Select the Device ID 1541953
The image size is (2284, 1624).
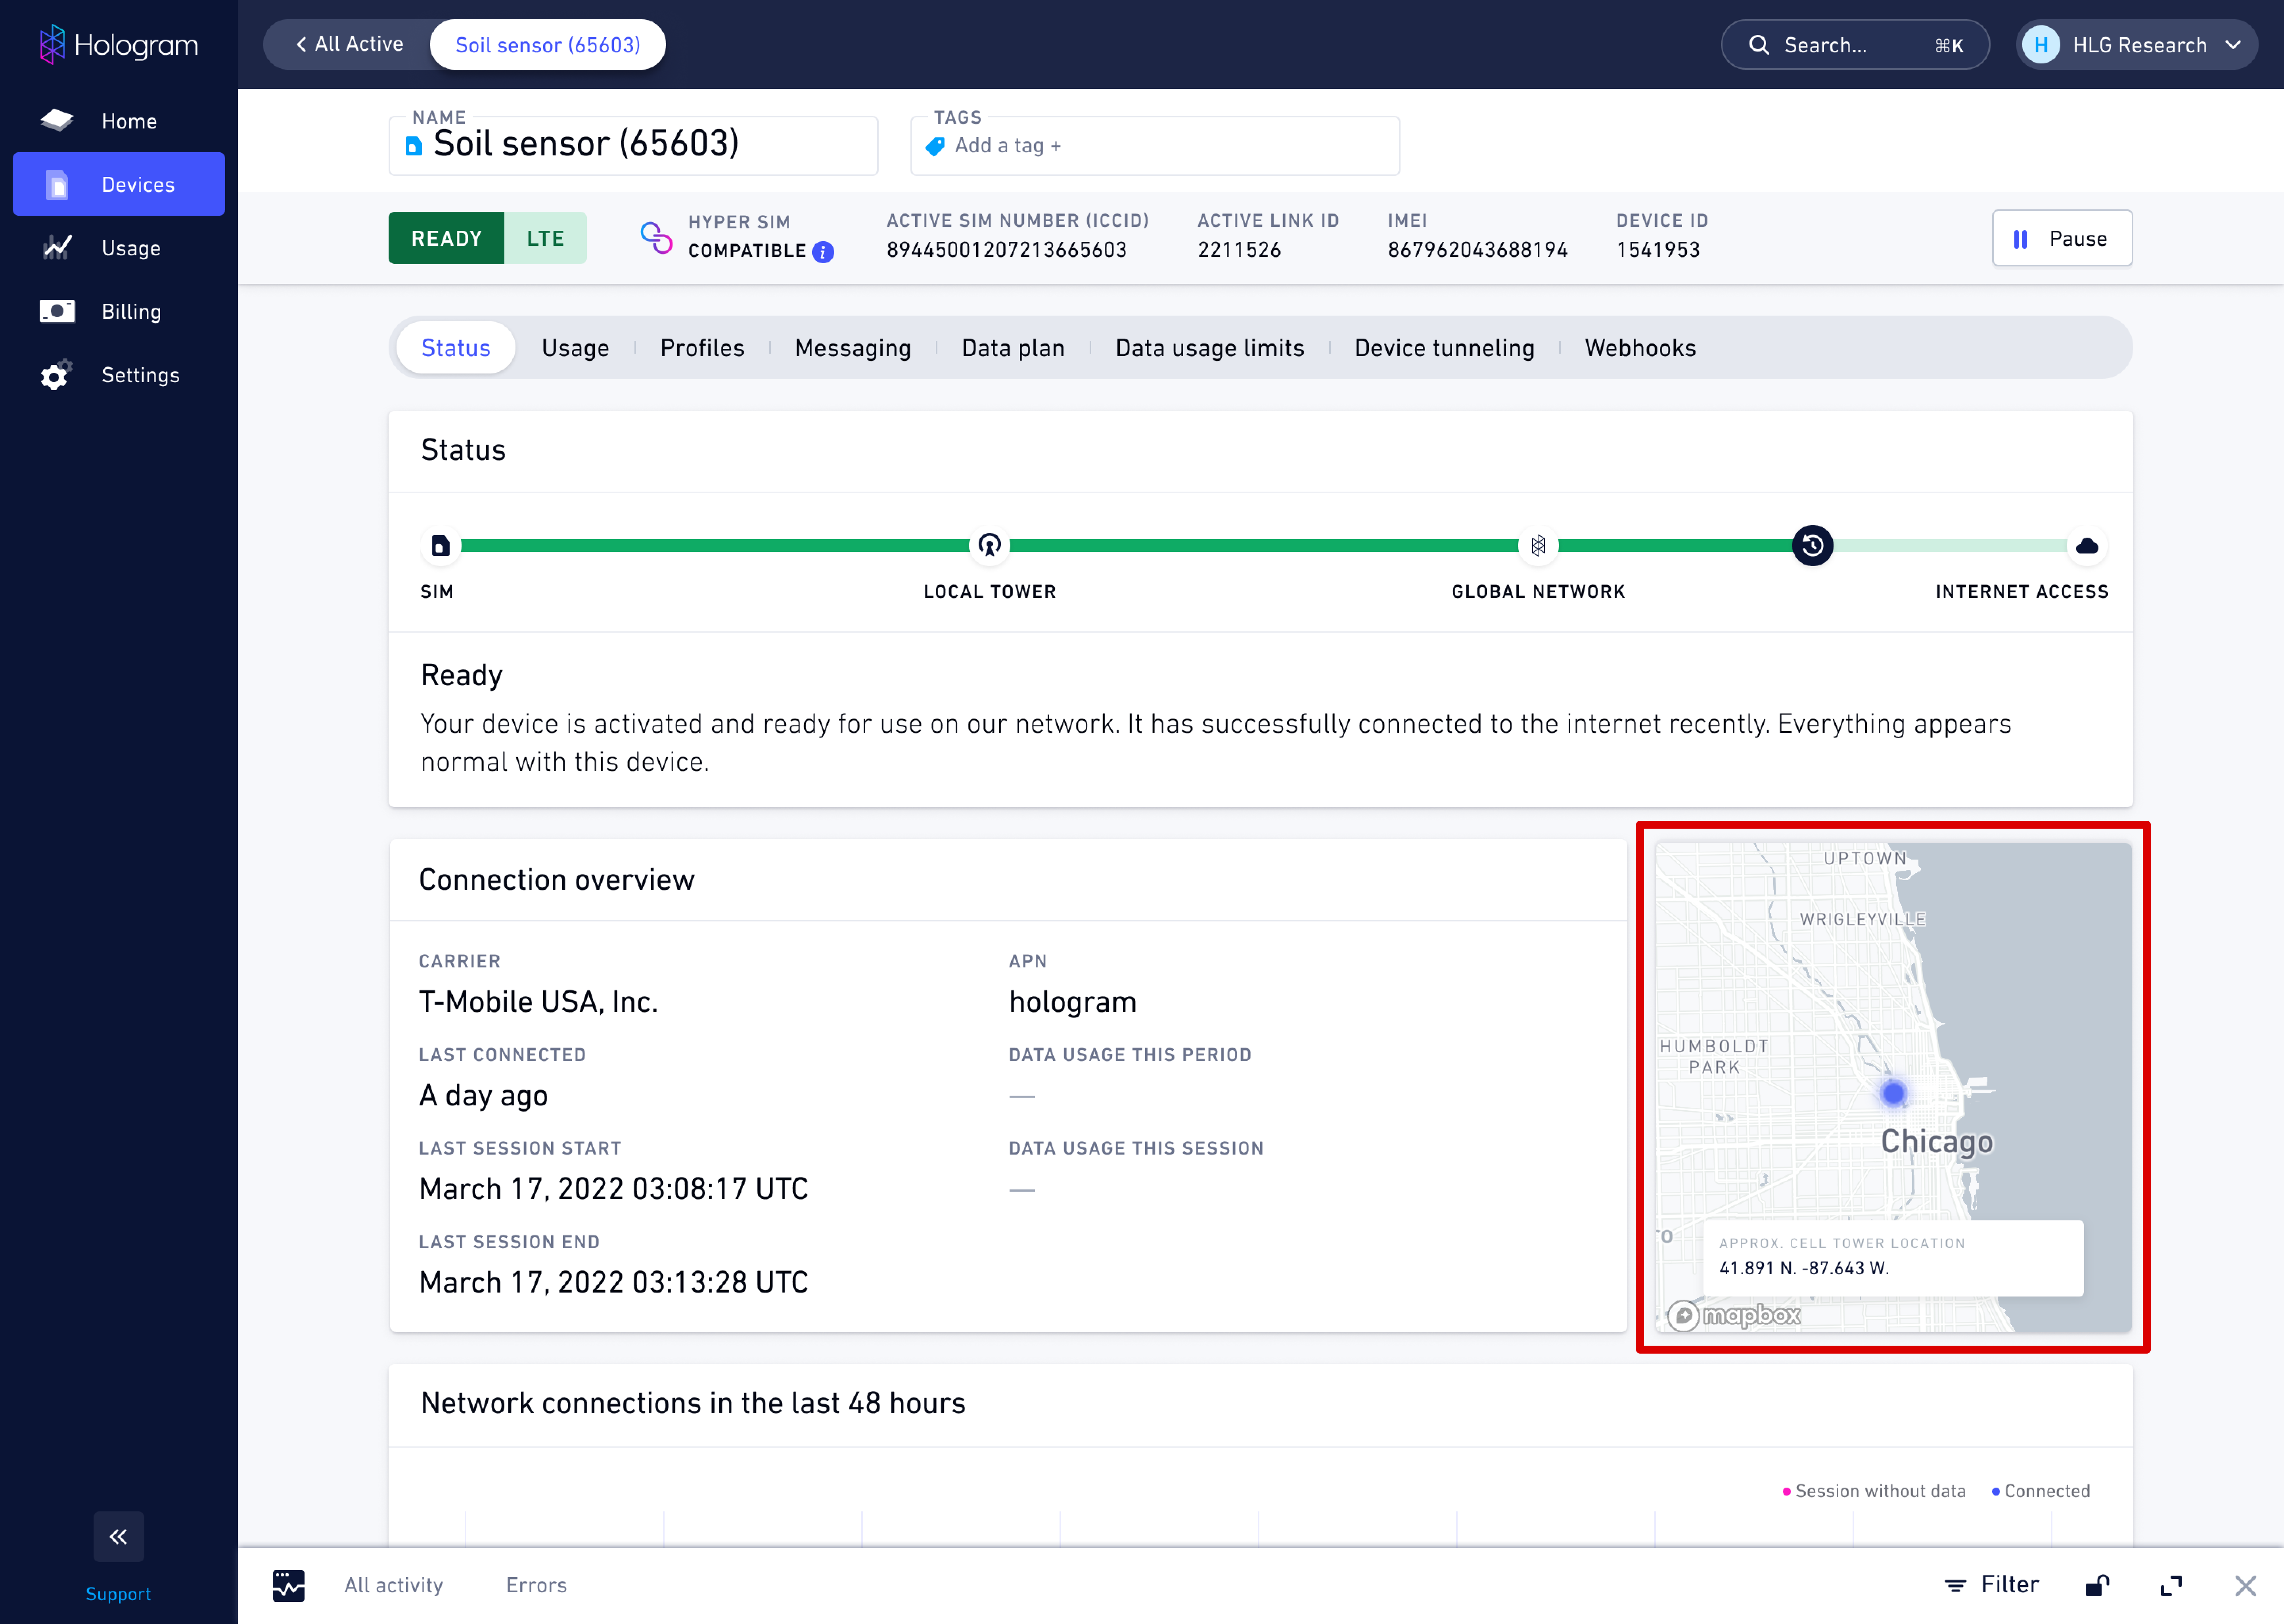coord(1657,250)
